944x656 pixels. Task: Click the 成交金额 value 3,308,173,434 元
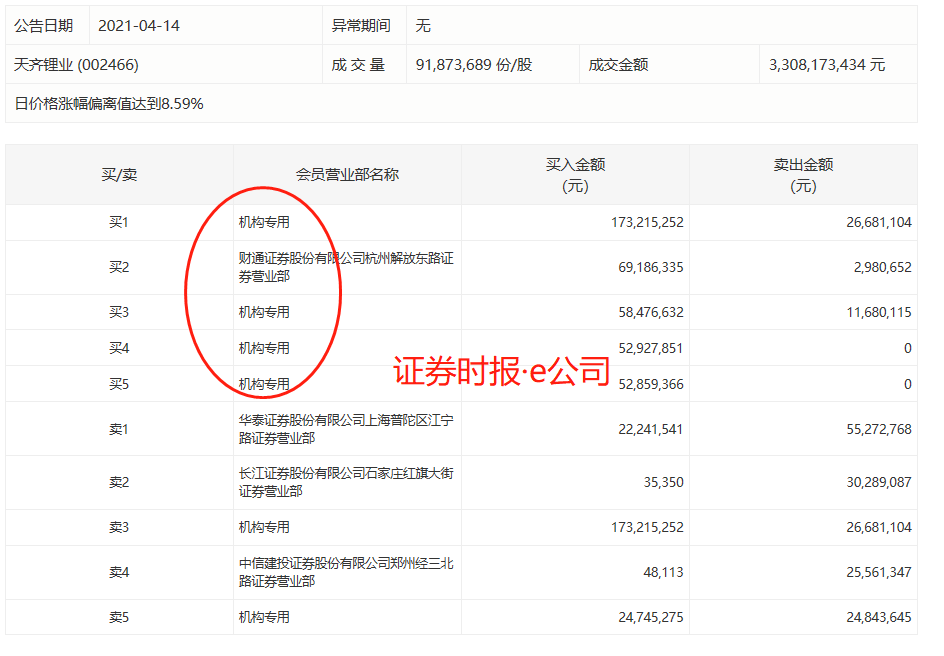click(x=827, y=65)
